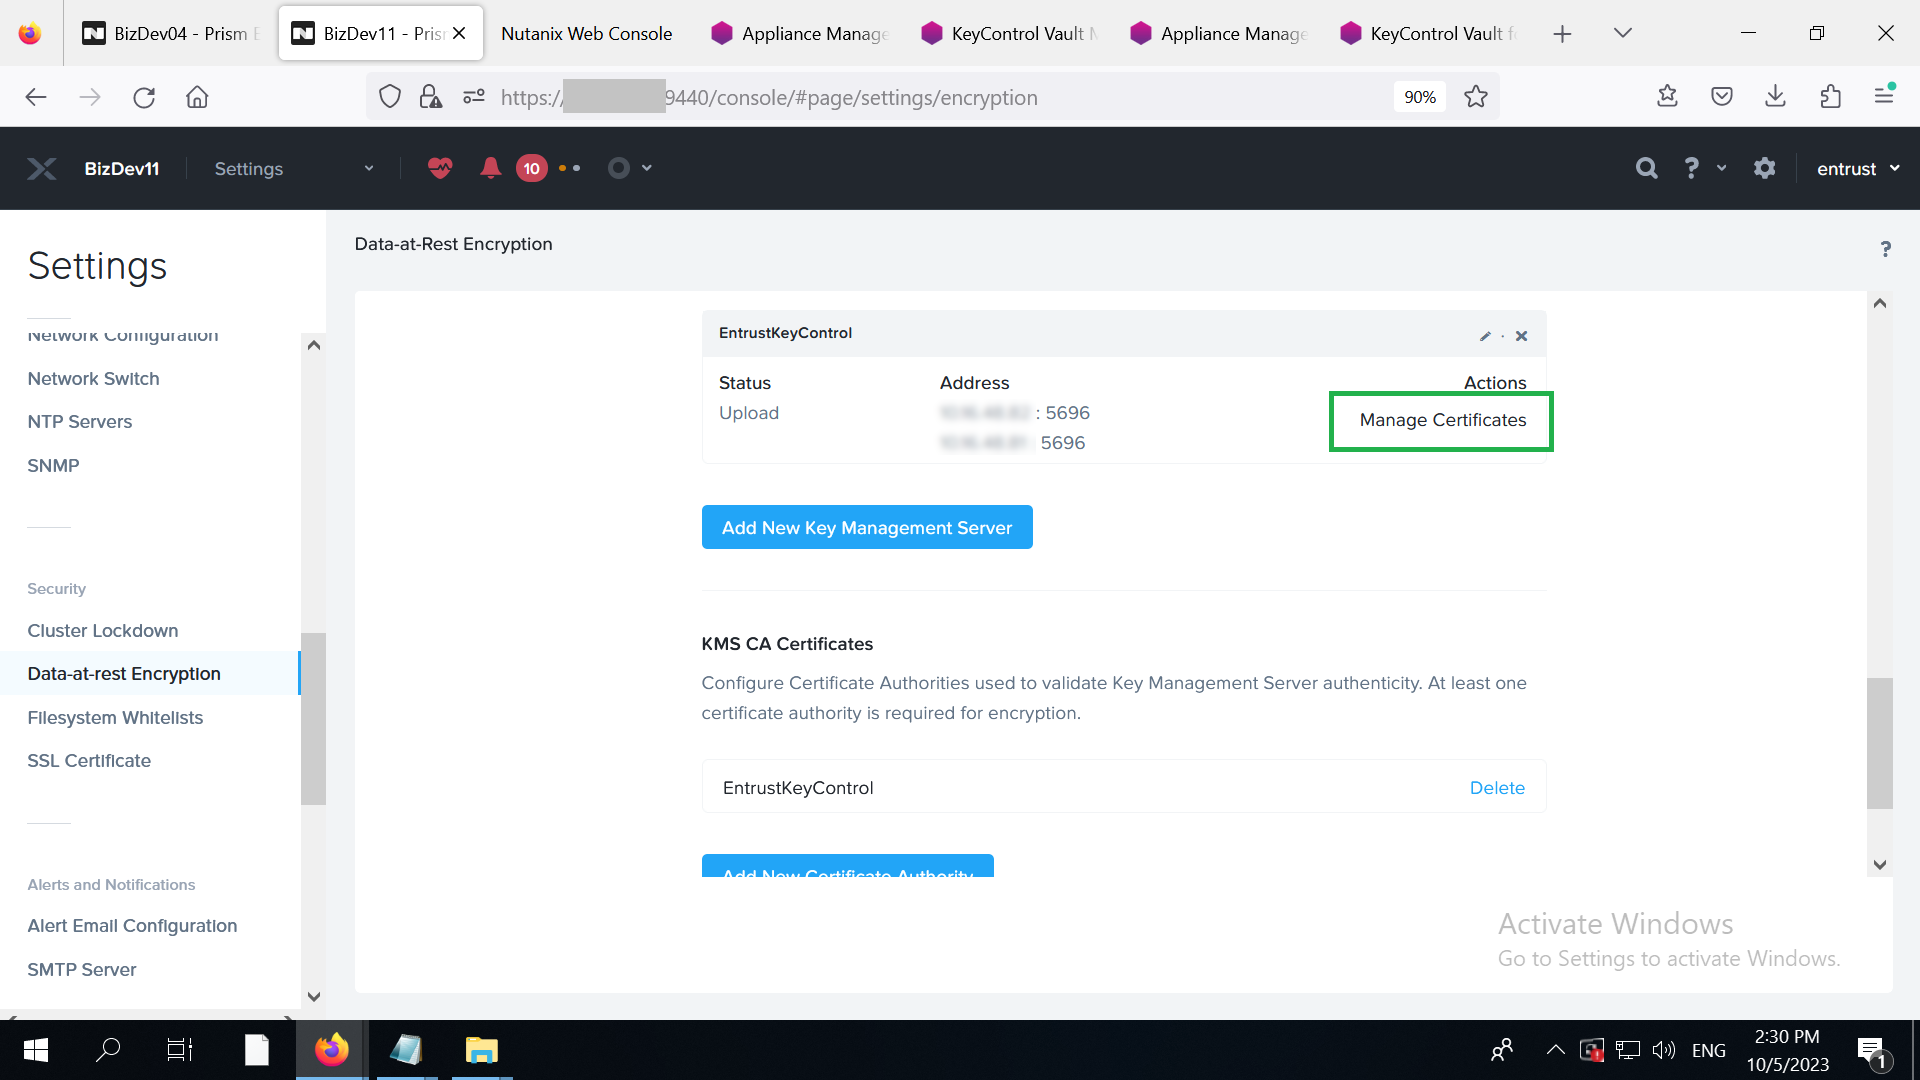The height and width of the screenshot is (1080, 1920).
Task: Select SNMP in settings sidebar
Action: click(x=53, y=466)
